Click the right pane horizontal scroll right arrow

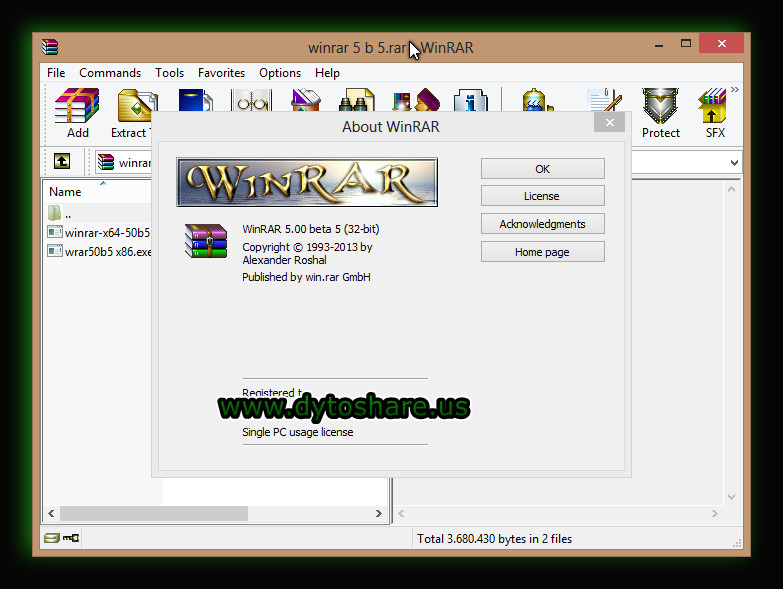[x=715, y=513]
